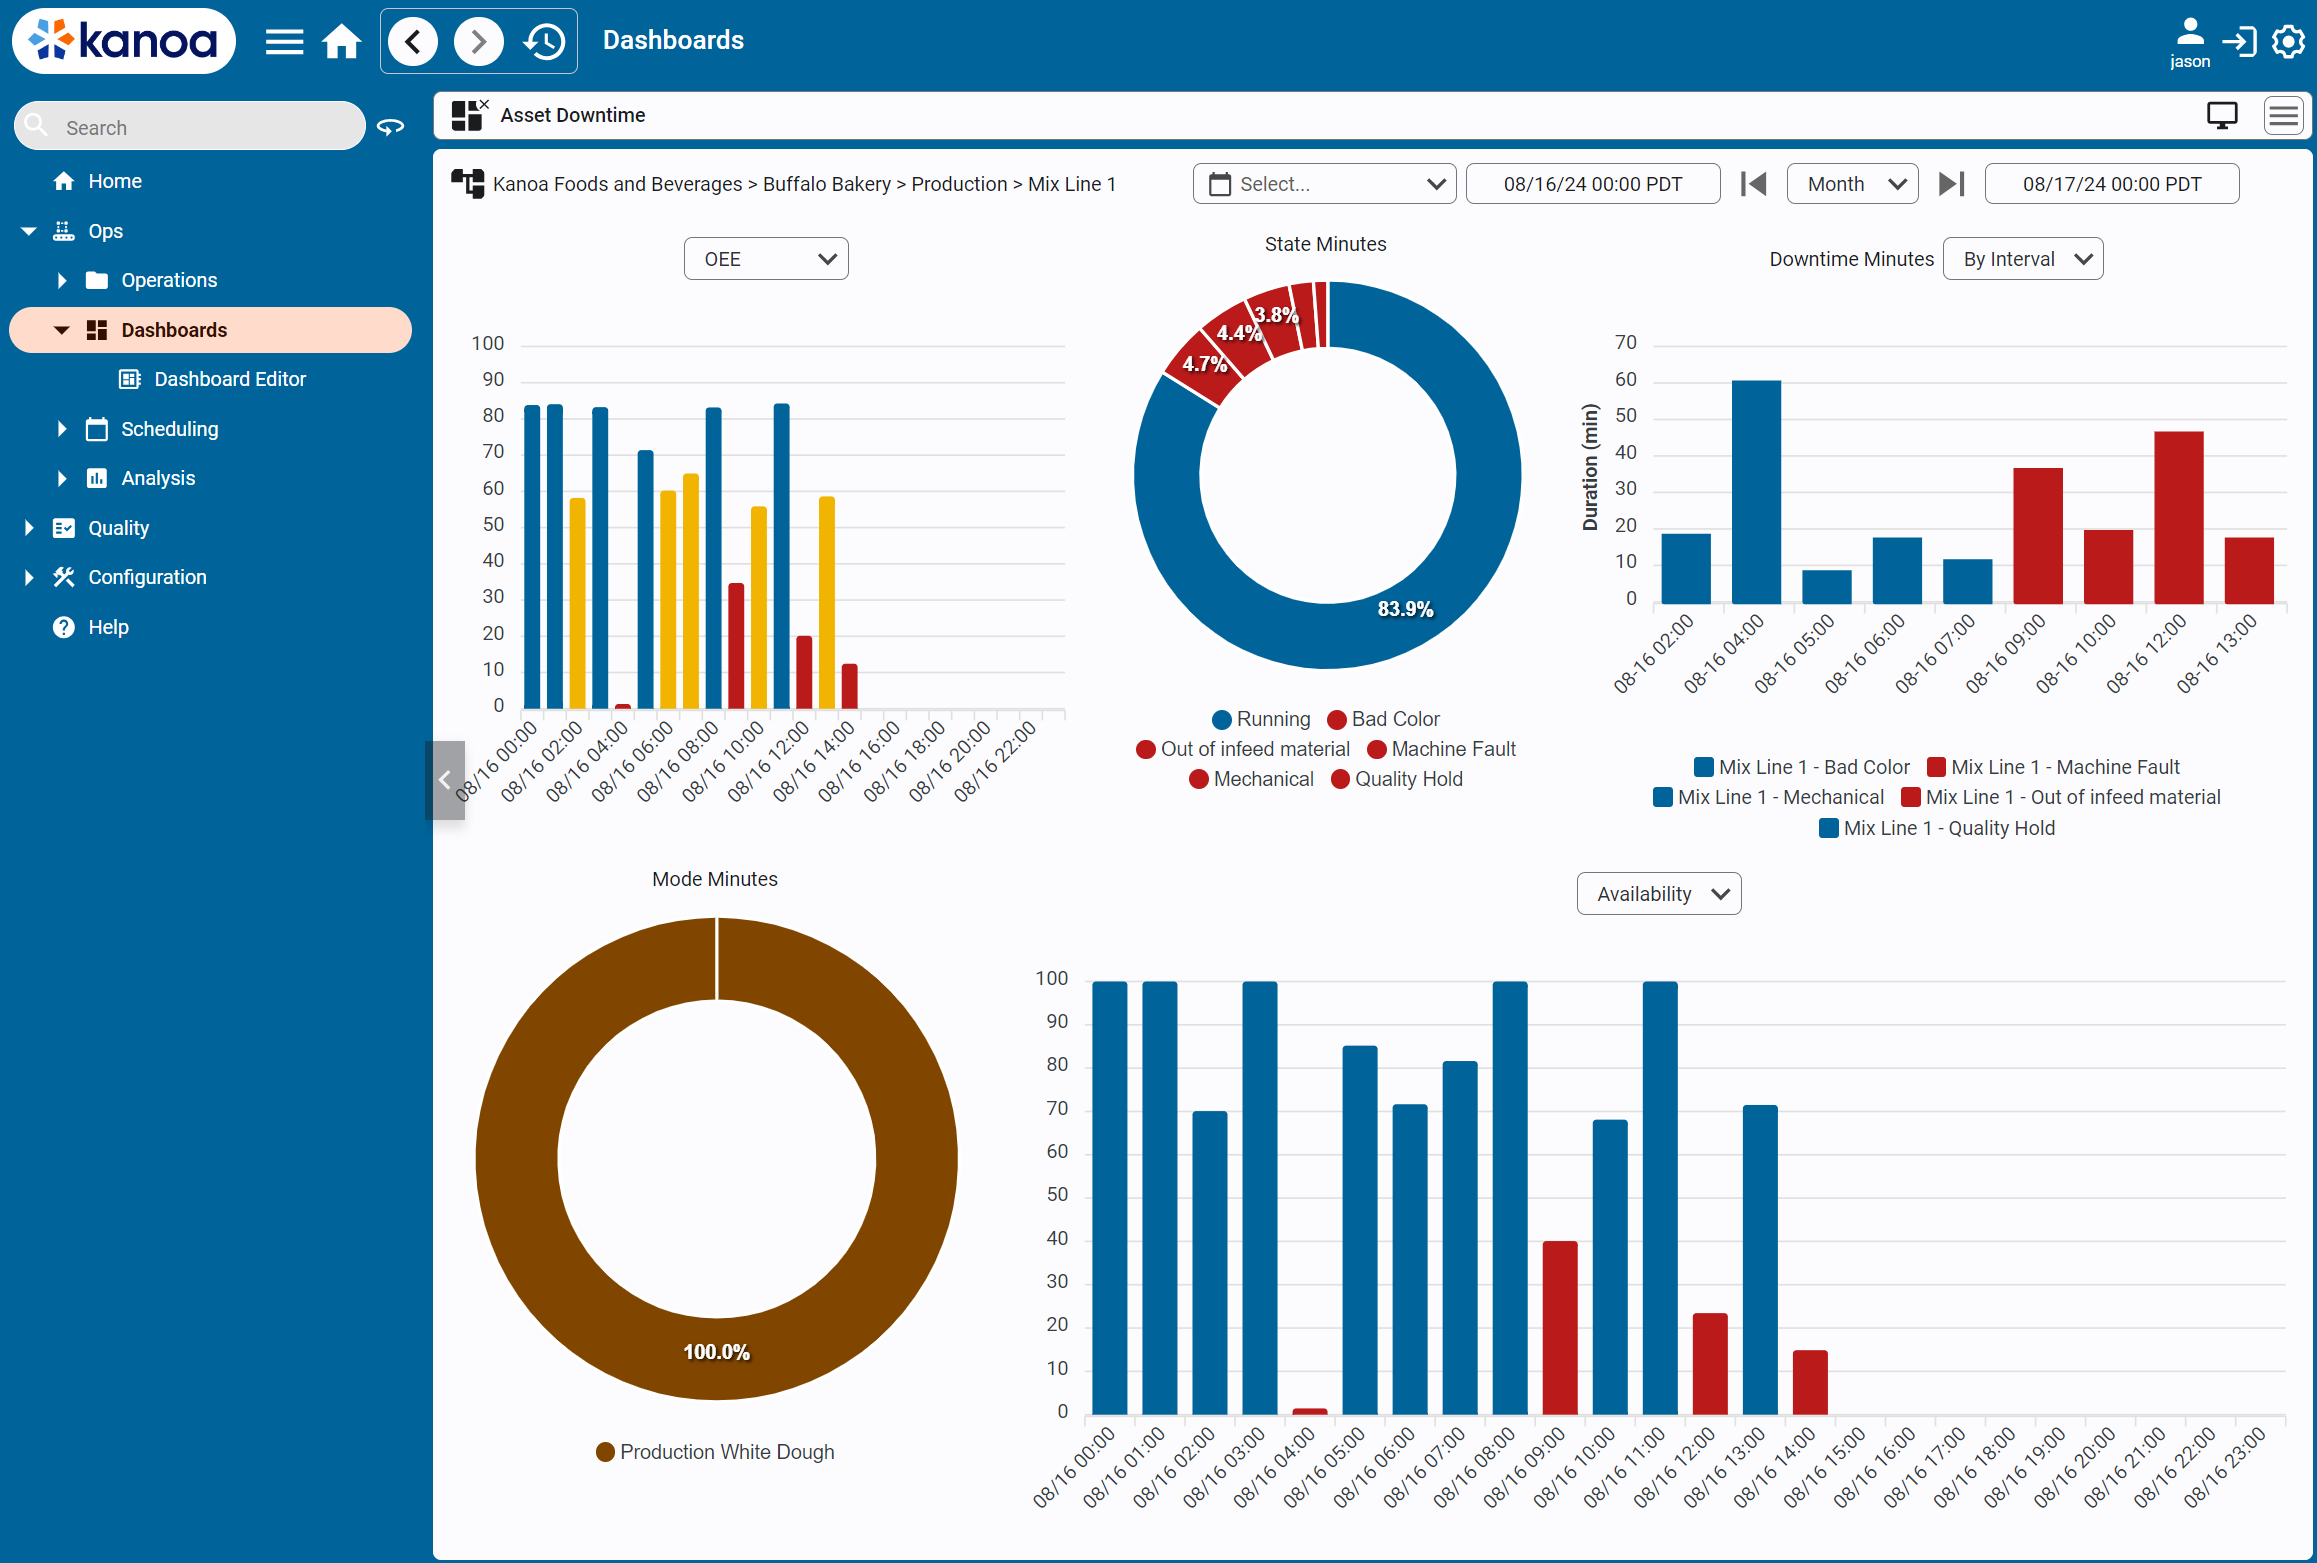Toggle Production White Dough legend
This screenshot has height=1563, width=2317.
coord(715,1452)
